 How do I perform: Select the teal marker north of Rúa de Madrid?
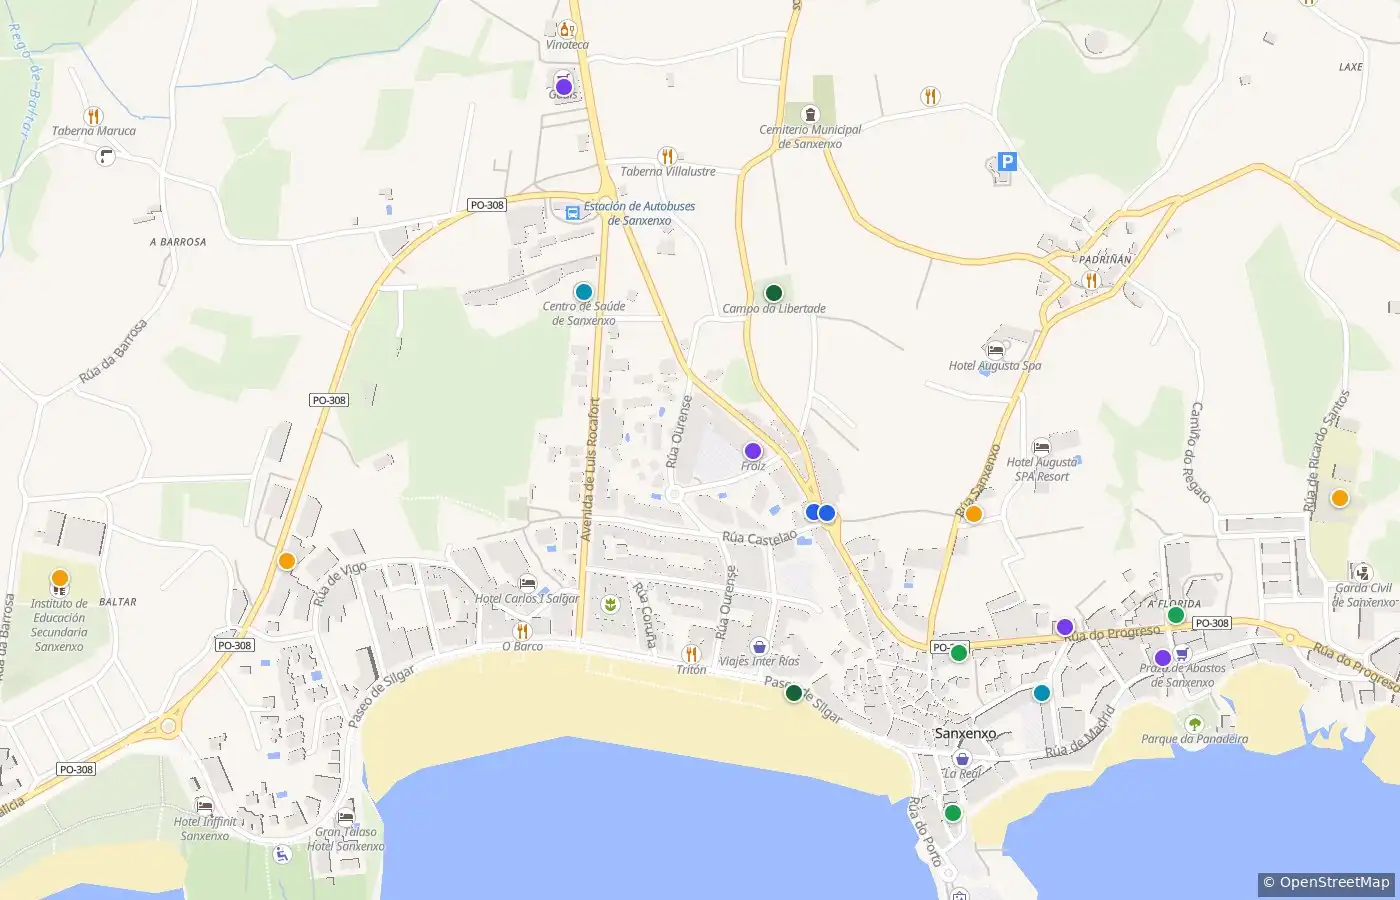(1042, 693)
